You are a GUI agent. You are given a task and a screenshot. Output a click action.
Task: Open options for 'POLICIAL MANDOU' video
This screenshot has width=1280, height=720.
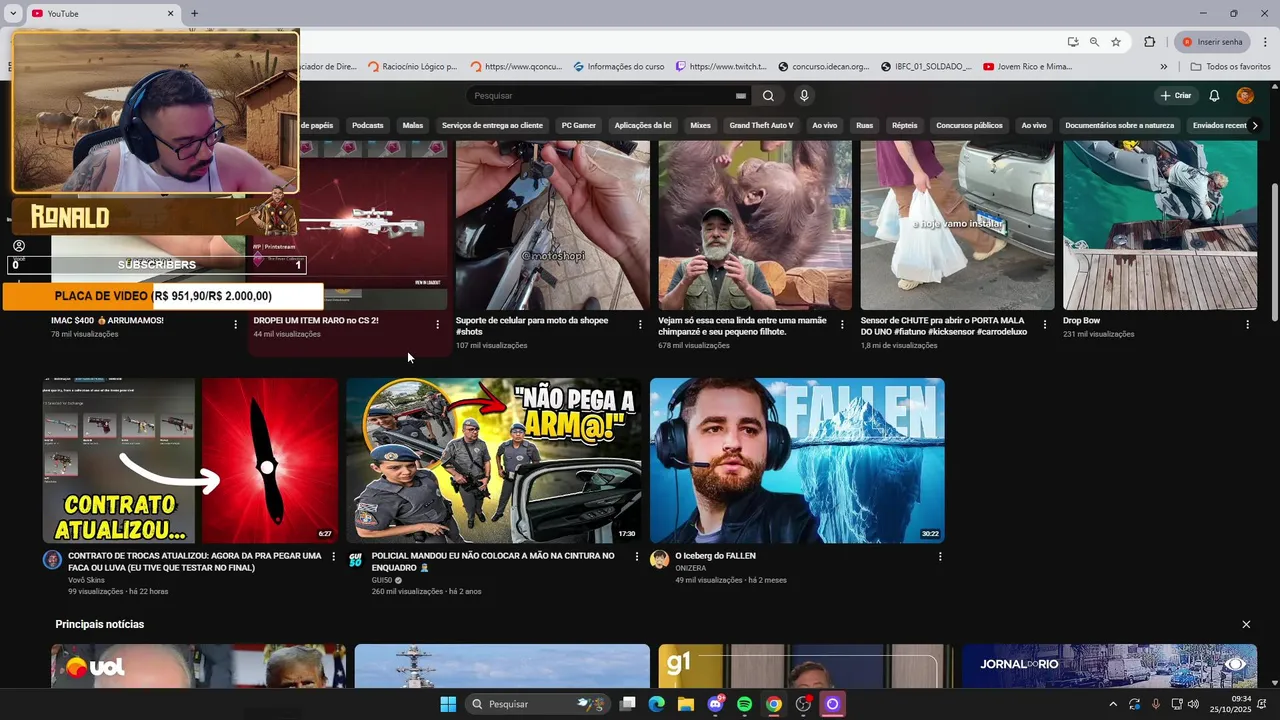pyautogui.click(x=637, y=556)
